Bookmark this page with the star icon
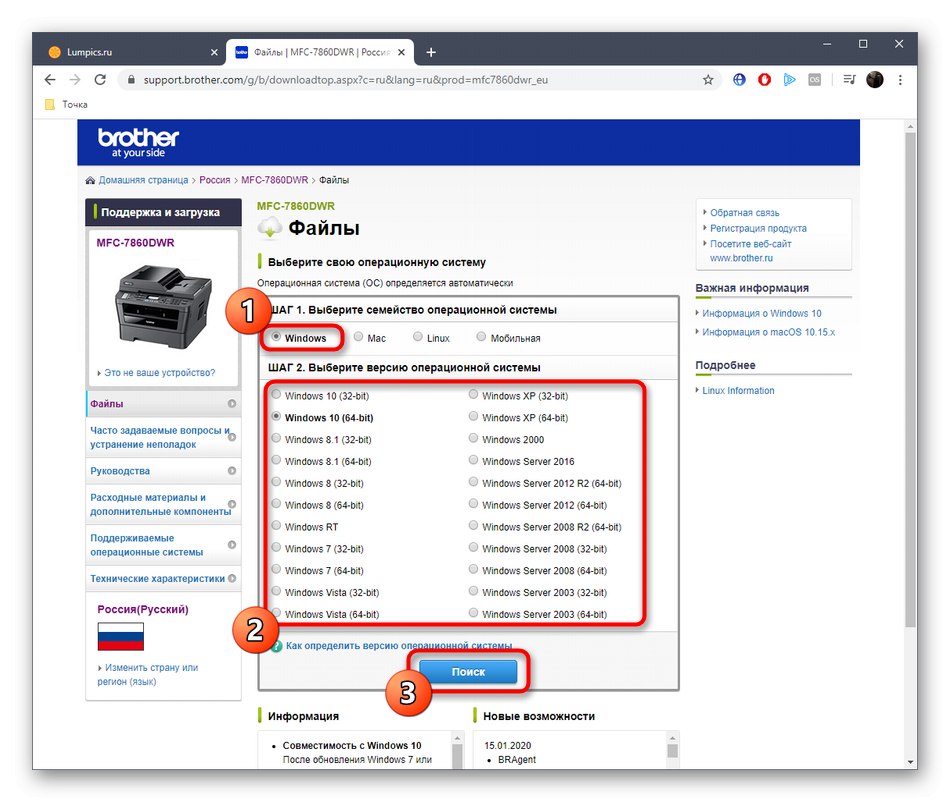 [x=710, y=79]
